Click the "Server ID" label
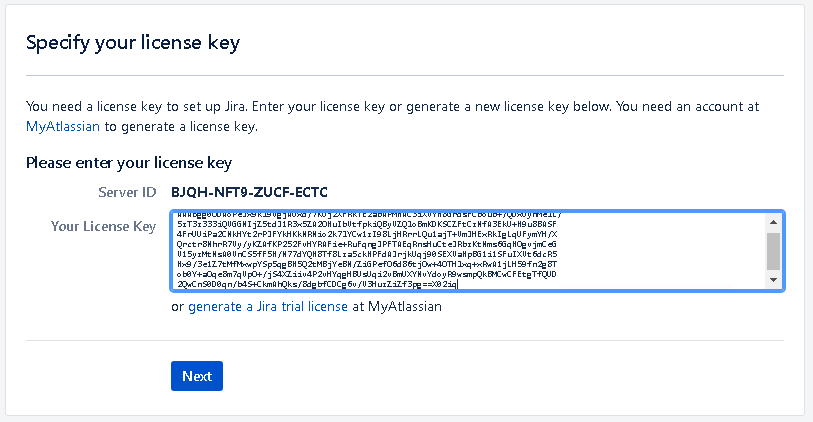Image resolution: width=813 pixels, height=422 pixels. tap(126, 191)
